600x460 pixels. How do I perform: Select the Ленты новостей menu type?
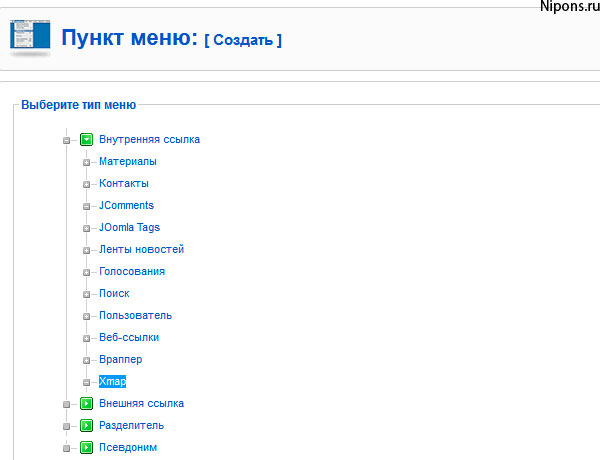click(x=141, y=249)
